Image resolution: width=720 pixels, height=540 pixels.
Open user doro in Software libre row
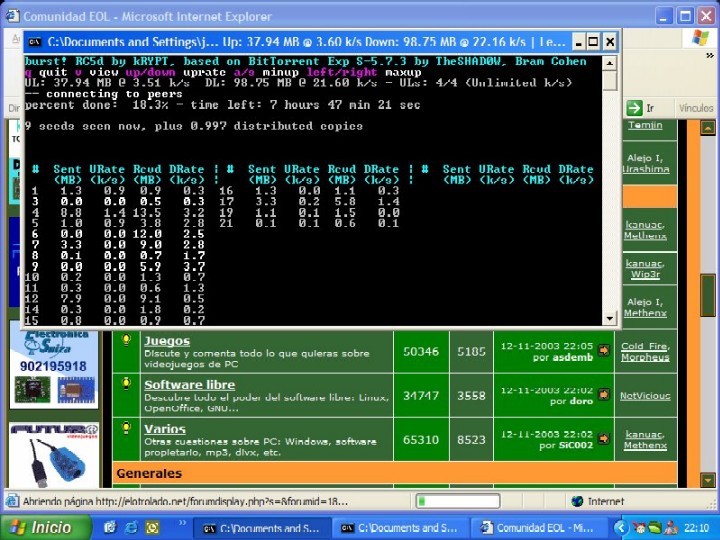(581, 401)
